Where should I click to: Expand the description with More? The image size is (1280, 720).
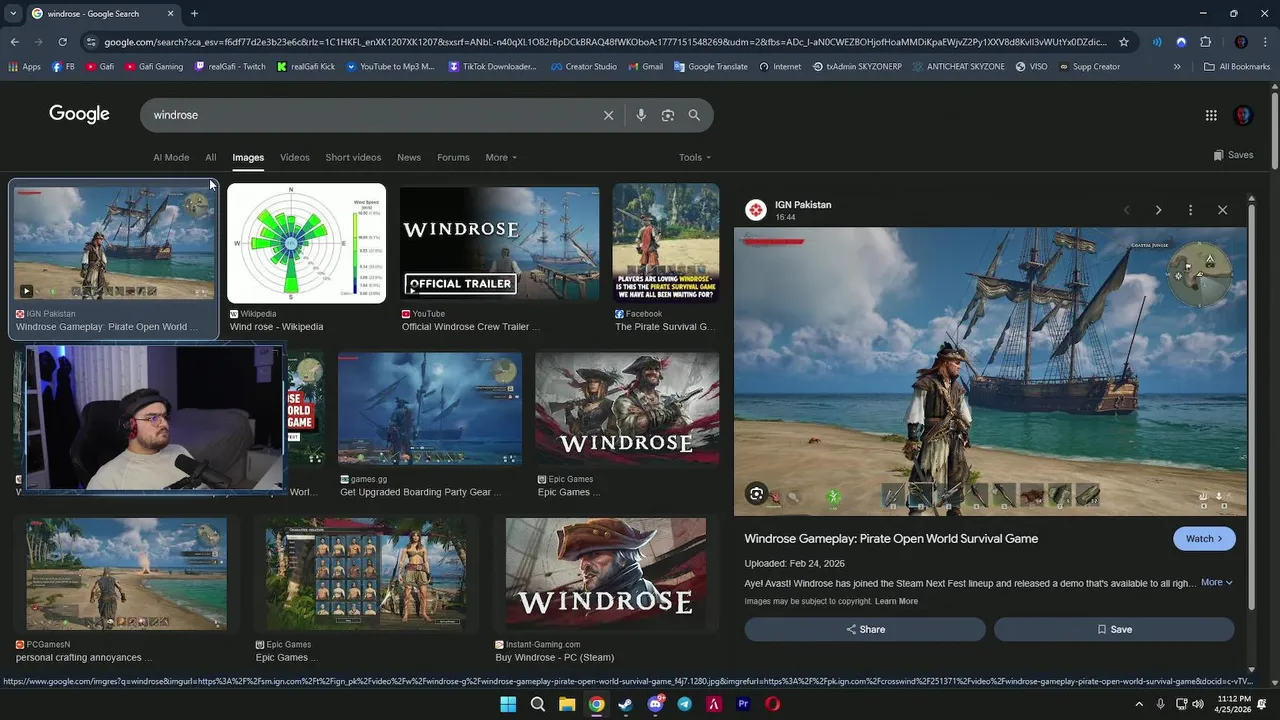[x=1216, y=582]
